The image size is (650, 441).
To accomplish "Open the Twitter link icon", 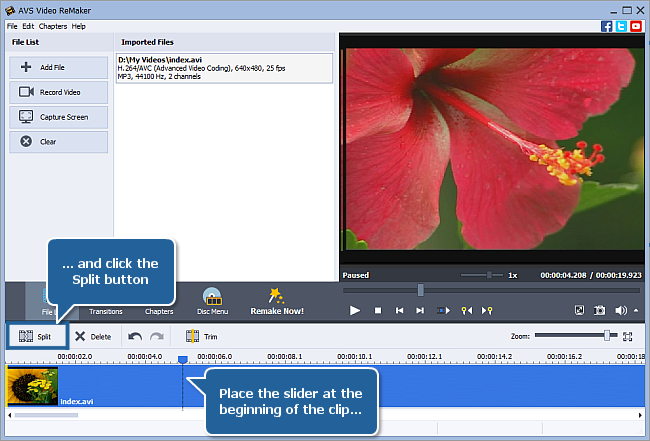I will [621, 26].
